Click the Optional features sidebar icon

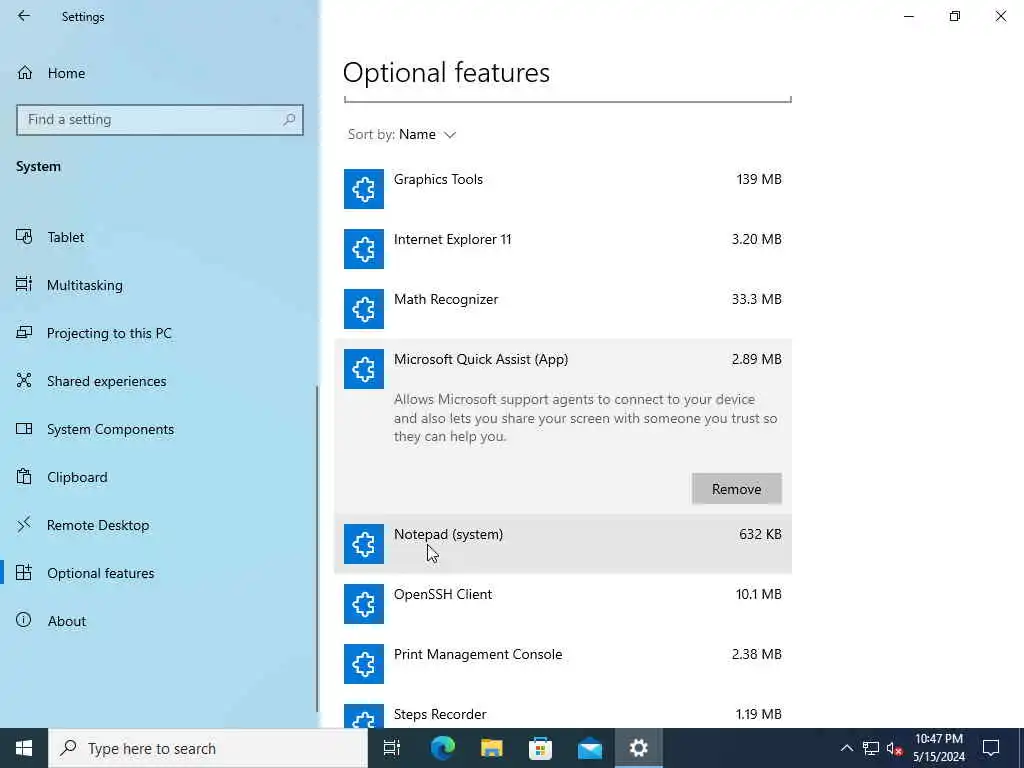click(24, 573)
